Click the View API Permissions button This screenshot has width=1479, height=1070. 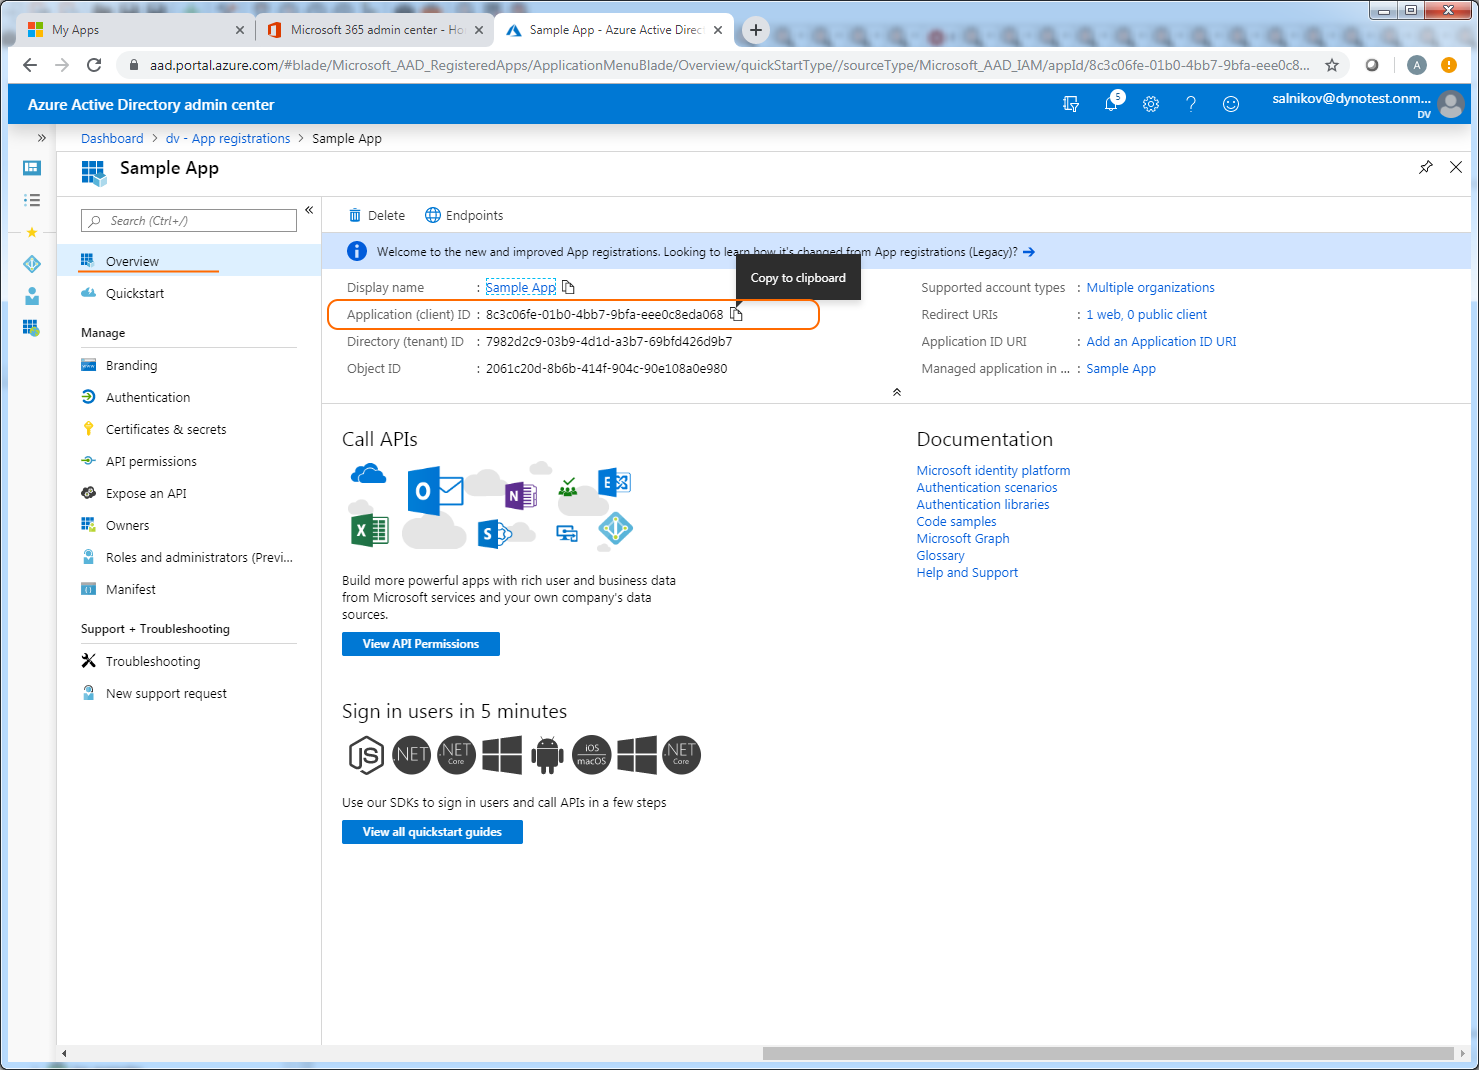420,644
